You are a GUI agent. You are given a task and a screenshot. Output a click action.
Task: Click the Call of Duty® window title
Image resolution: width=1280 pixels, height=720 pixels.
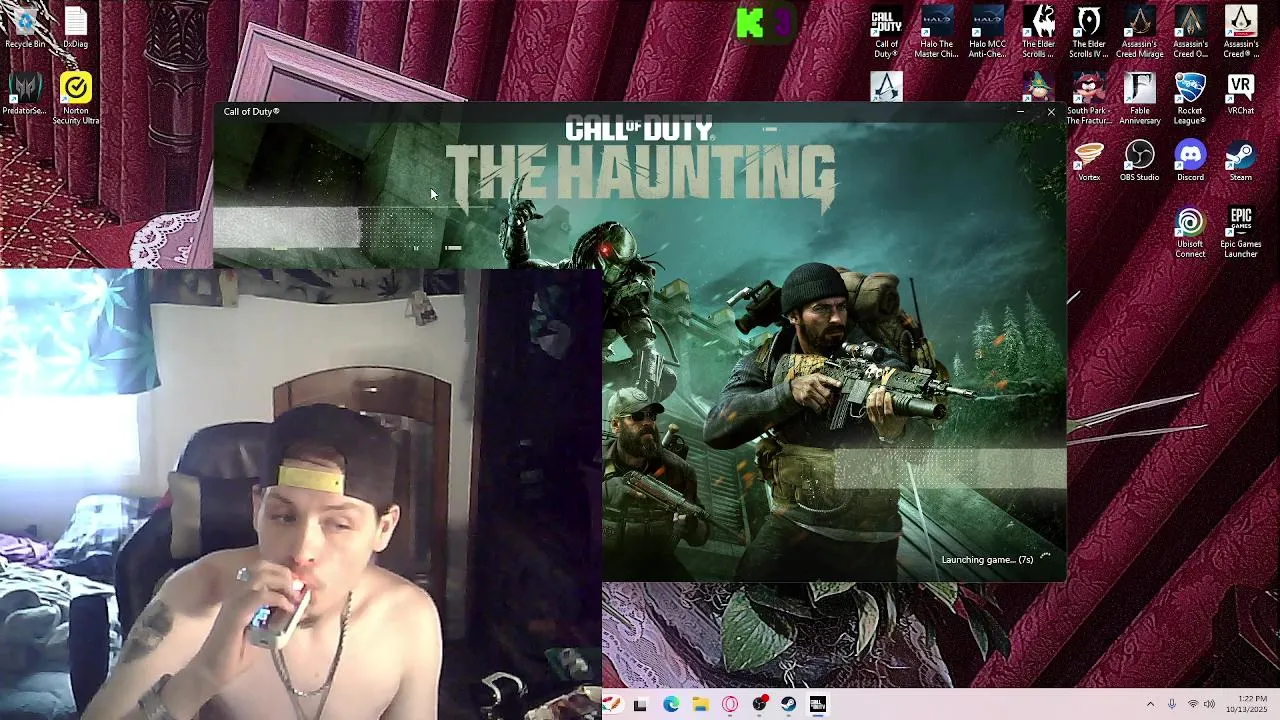click(x=252, y=111)
